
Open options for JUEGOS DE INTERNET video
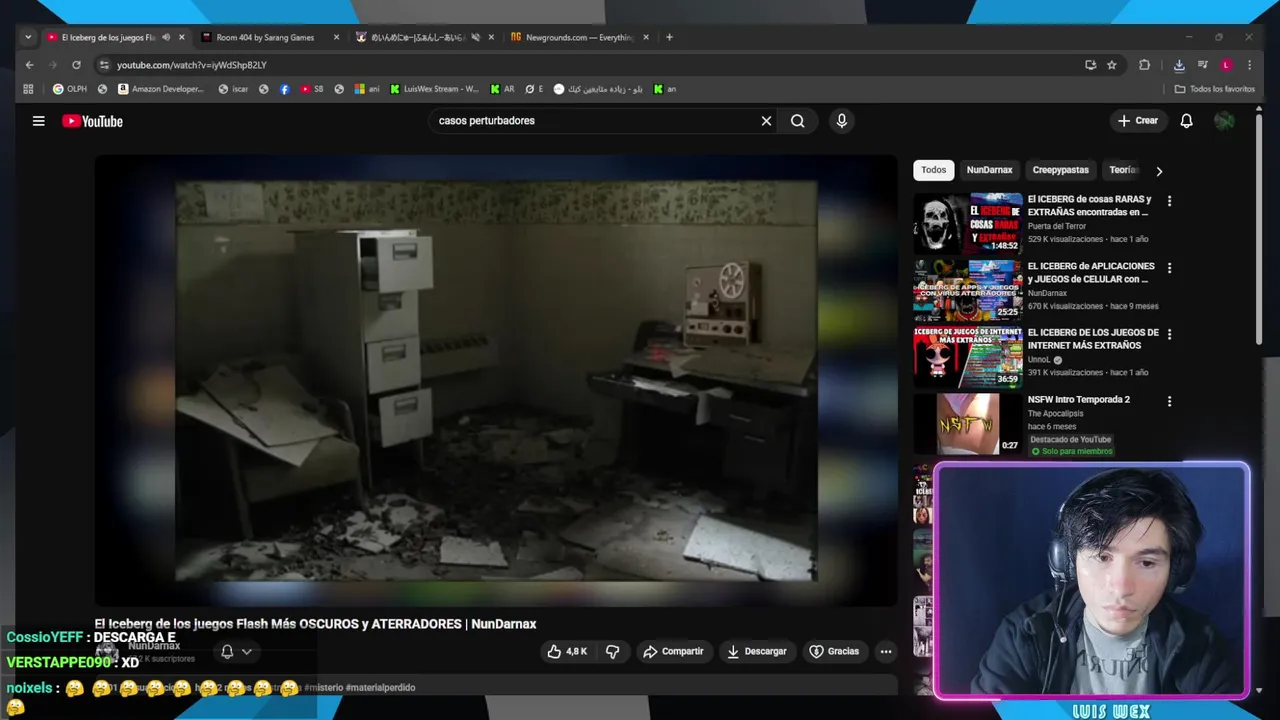(1169, 334)
